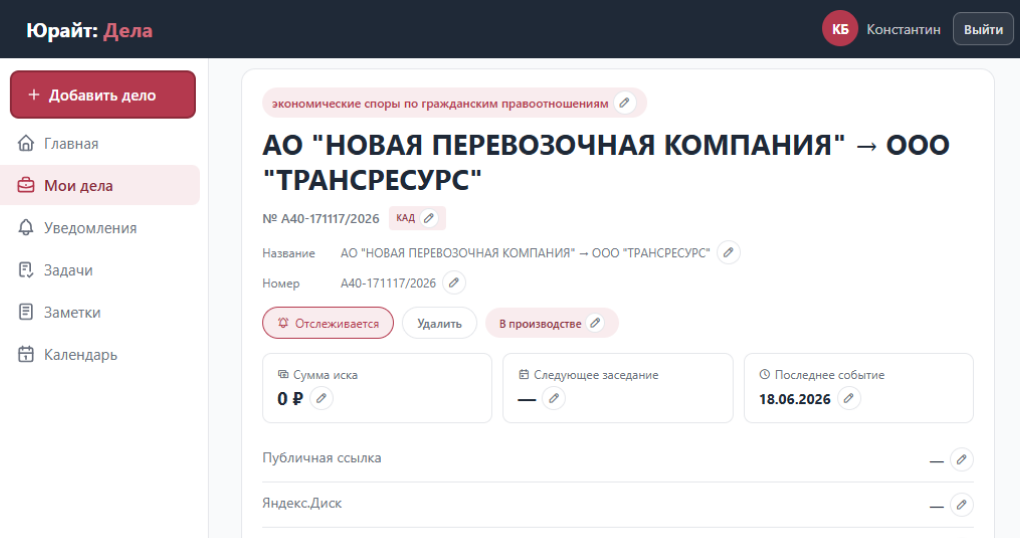Open the Заметки page

pos(100,312)
